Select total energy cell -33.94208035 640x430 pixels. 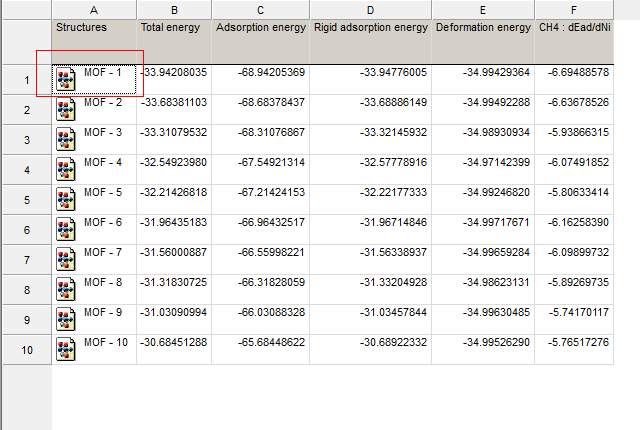pos(174,80)
